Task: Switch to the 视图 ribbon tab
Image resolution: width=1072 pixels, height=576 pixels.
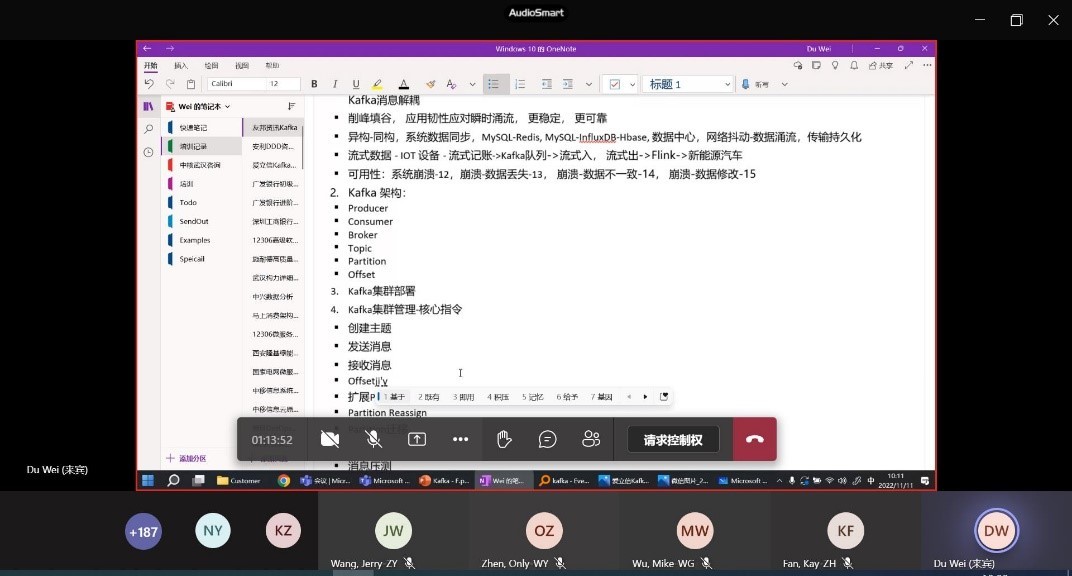Action: (x=242, y=66)
